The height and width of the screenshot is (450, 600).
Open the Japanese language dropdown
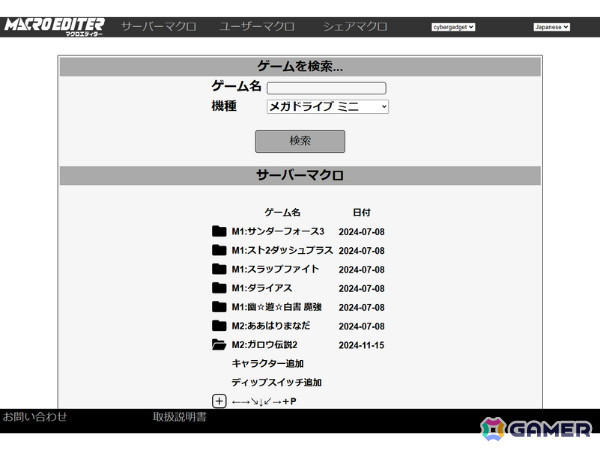tap(551, 27)
